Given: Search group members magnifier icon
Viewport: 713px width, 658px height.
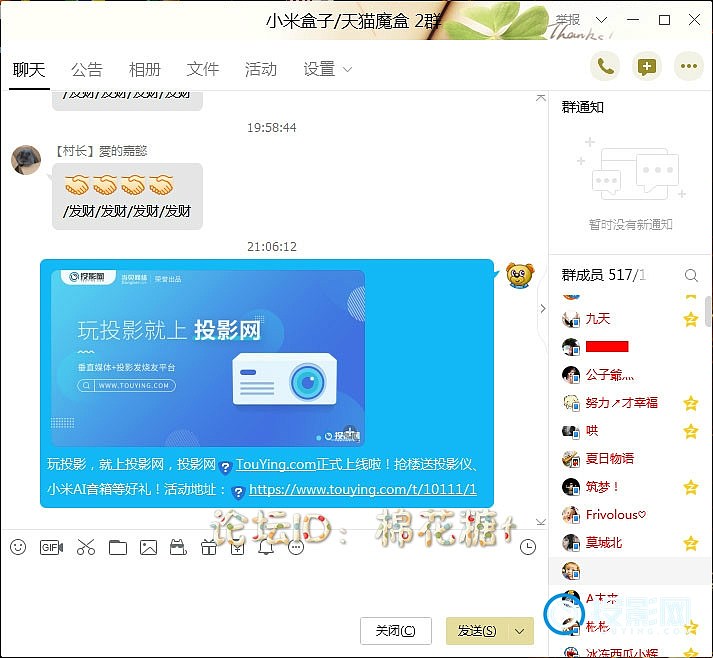Looking at the screenshot, I should (691, 275).
